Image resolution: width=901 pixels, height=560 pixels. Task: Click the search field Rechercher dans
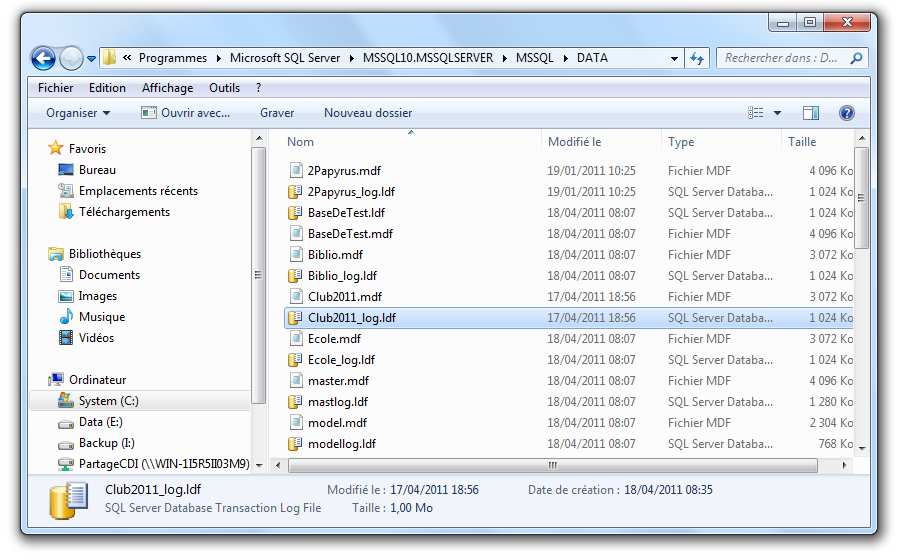785,58
